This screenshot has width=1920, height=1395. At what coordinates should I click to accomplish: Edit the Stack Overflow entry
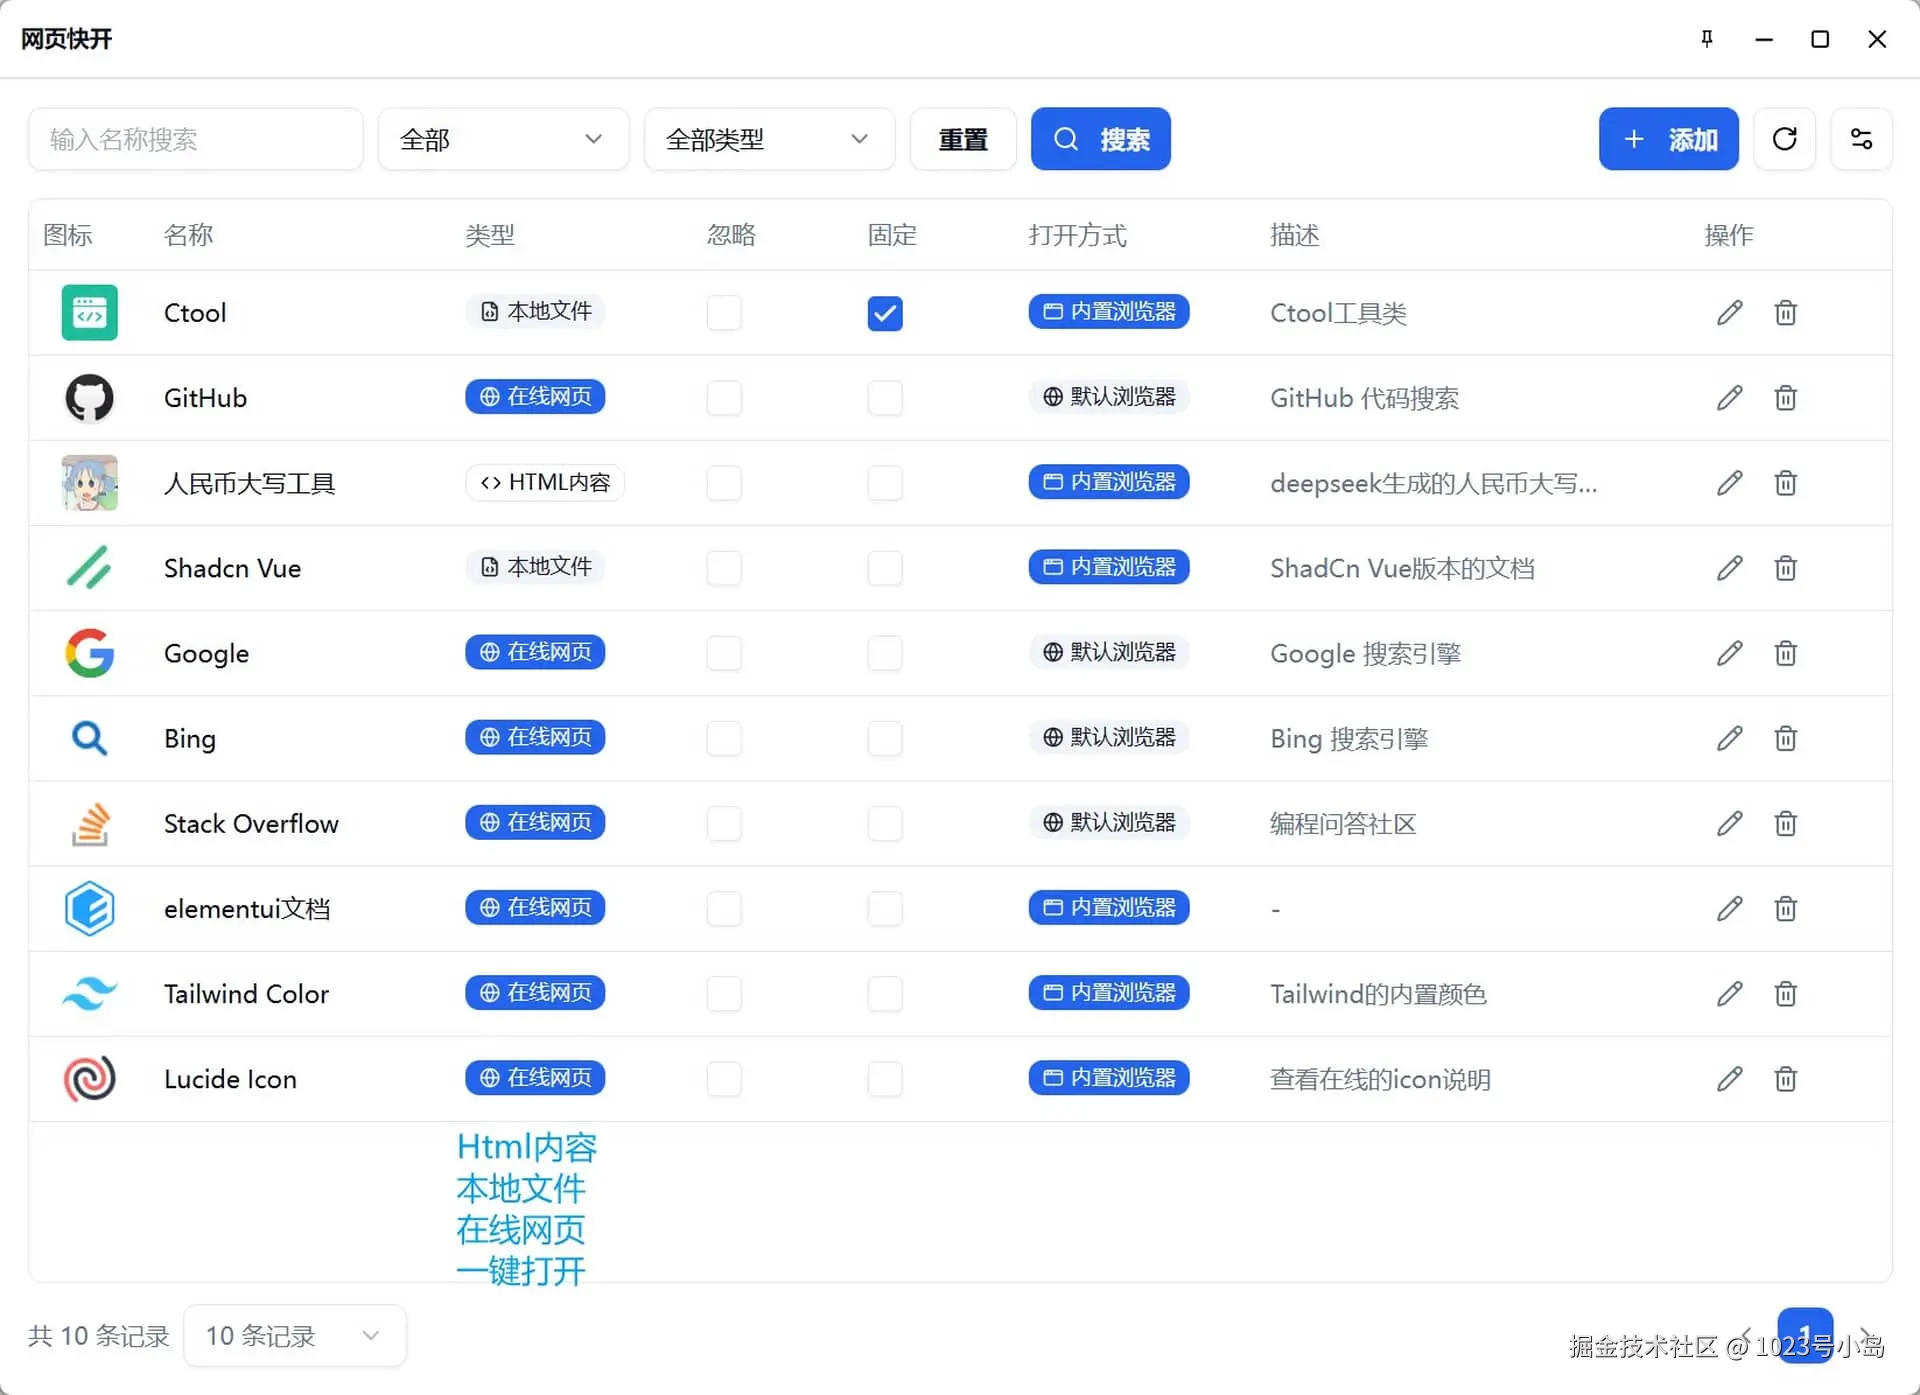click(1729, 824)
